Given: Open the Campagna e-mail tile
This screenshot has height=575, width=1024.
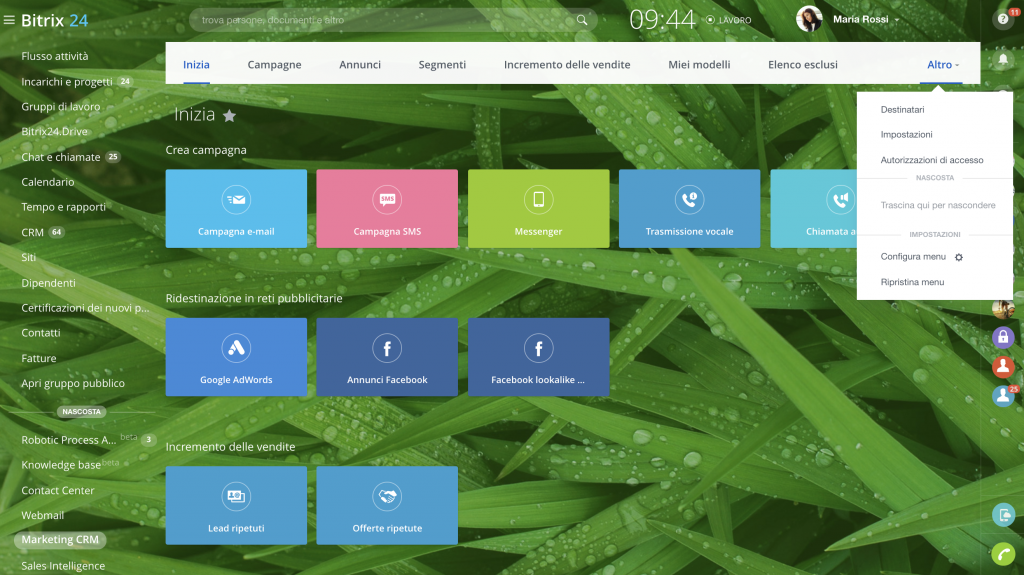Looking at the screenshot, I should 236,208.
